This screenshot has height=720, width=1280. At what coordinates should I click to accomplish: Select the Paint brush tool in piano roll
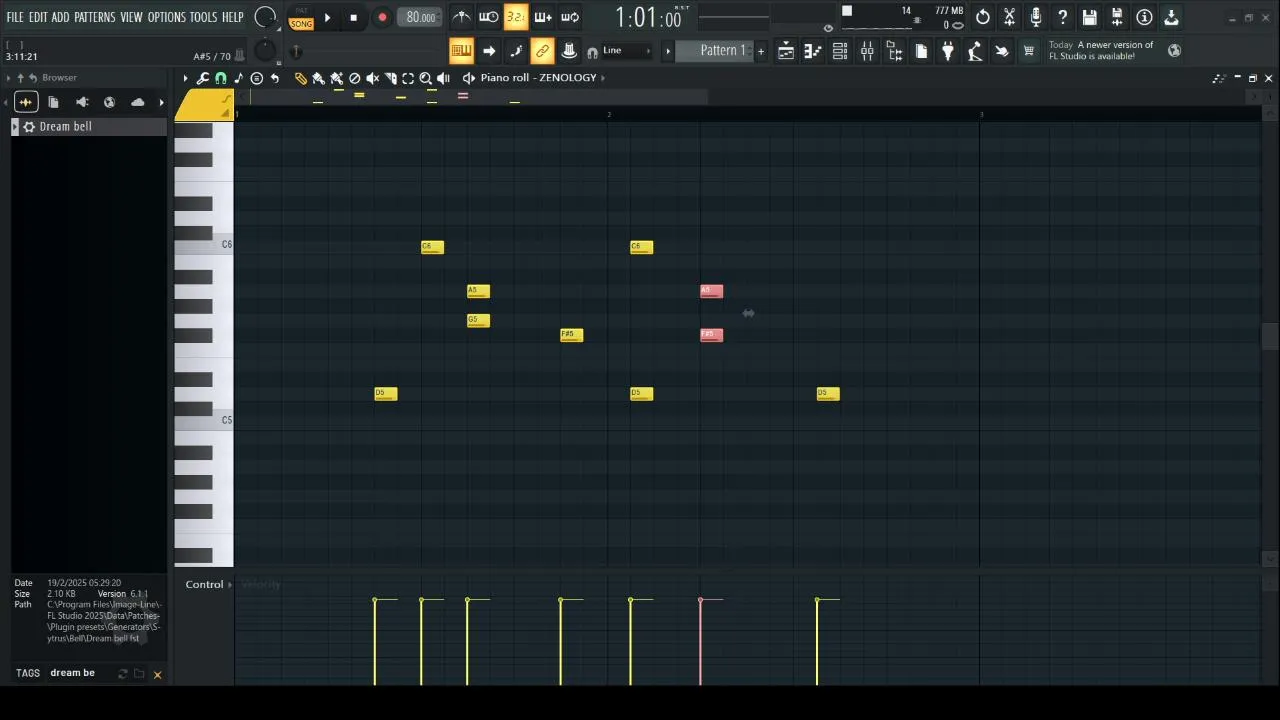coord(318,78)
